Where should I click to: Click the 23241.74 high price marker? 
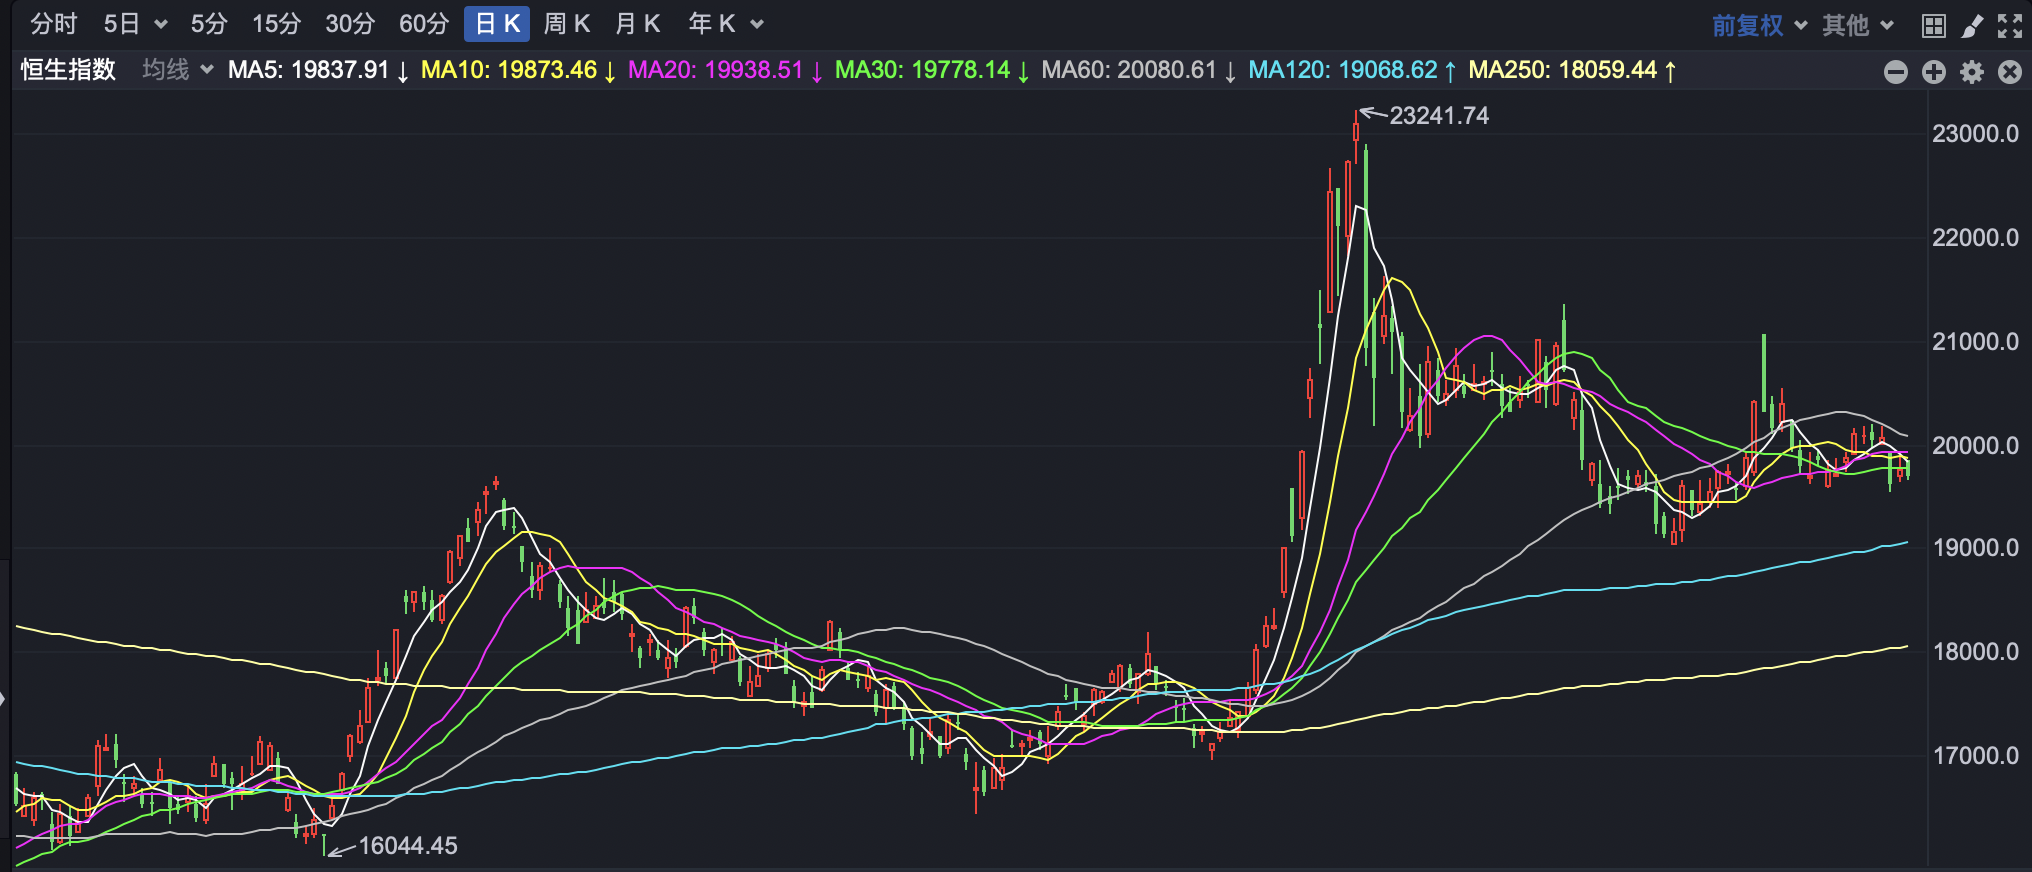(1439, 116)
